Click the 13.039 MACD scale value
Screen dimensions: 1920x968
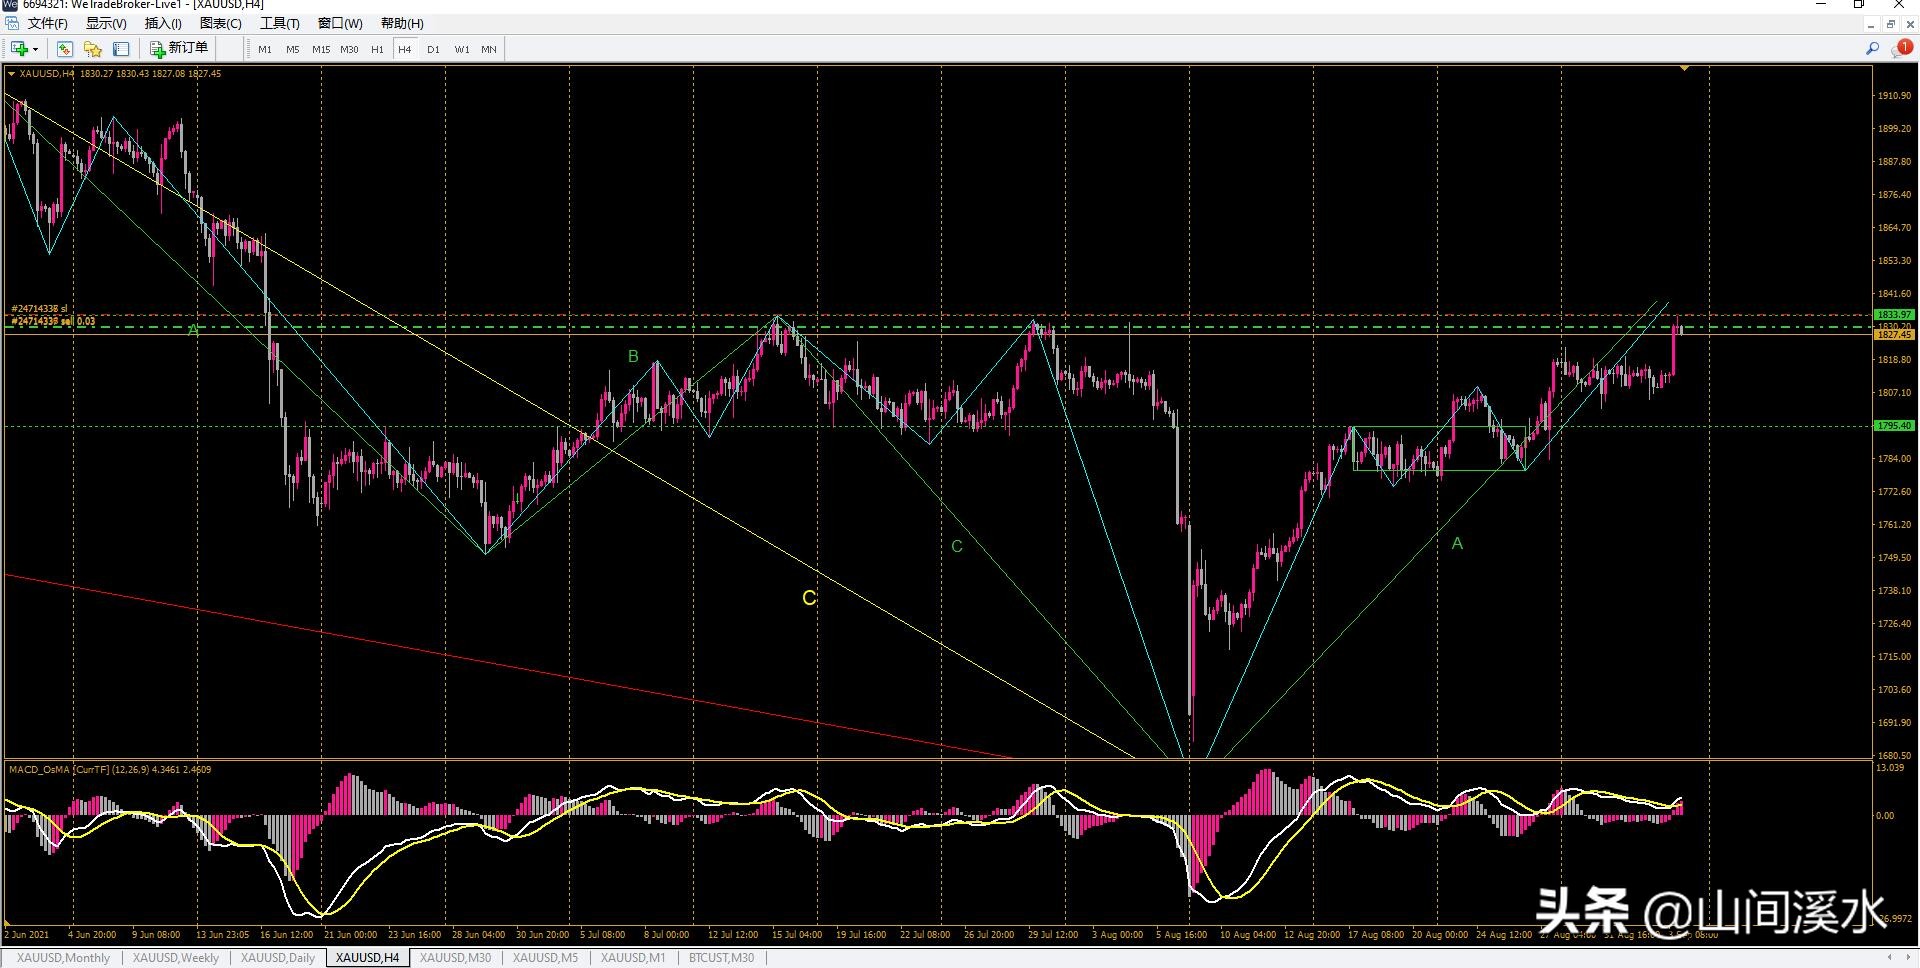coord(1890,768)
